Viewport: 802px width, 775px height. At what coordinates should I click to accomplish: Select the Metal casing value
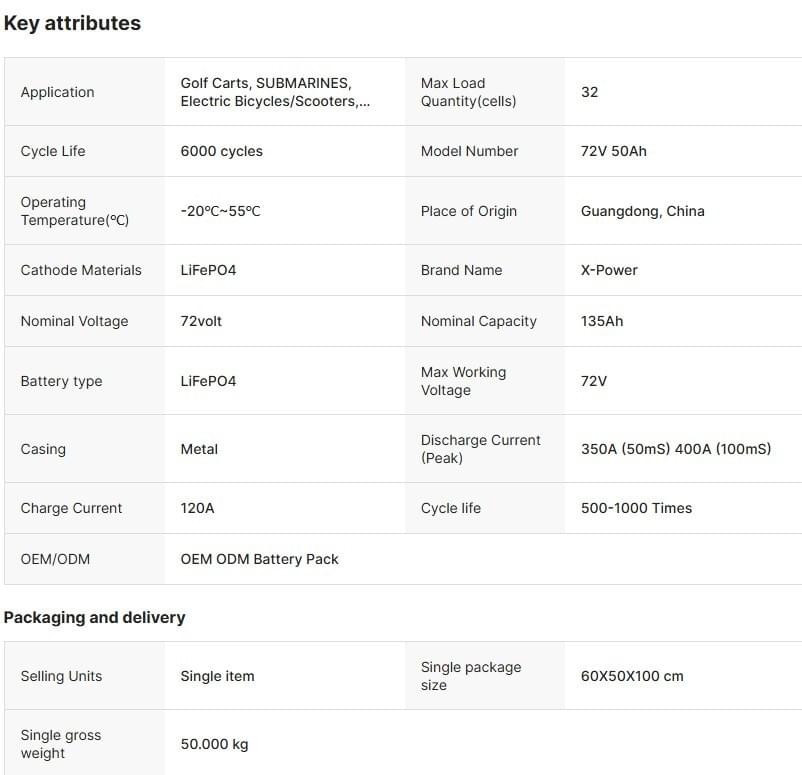[x=199, y=449]
